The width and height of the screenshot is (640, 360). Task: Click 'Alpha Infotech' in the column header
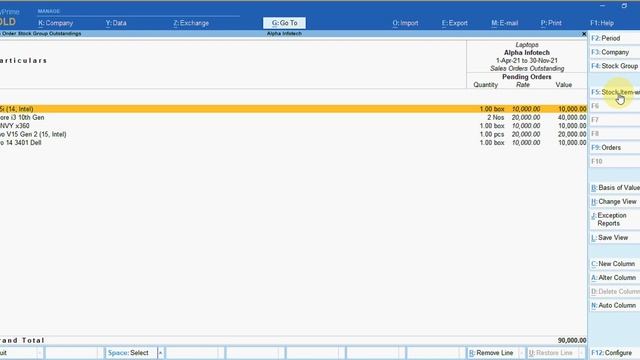527,53
